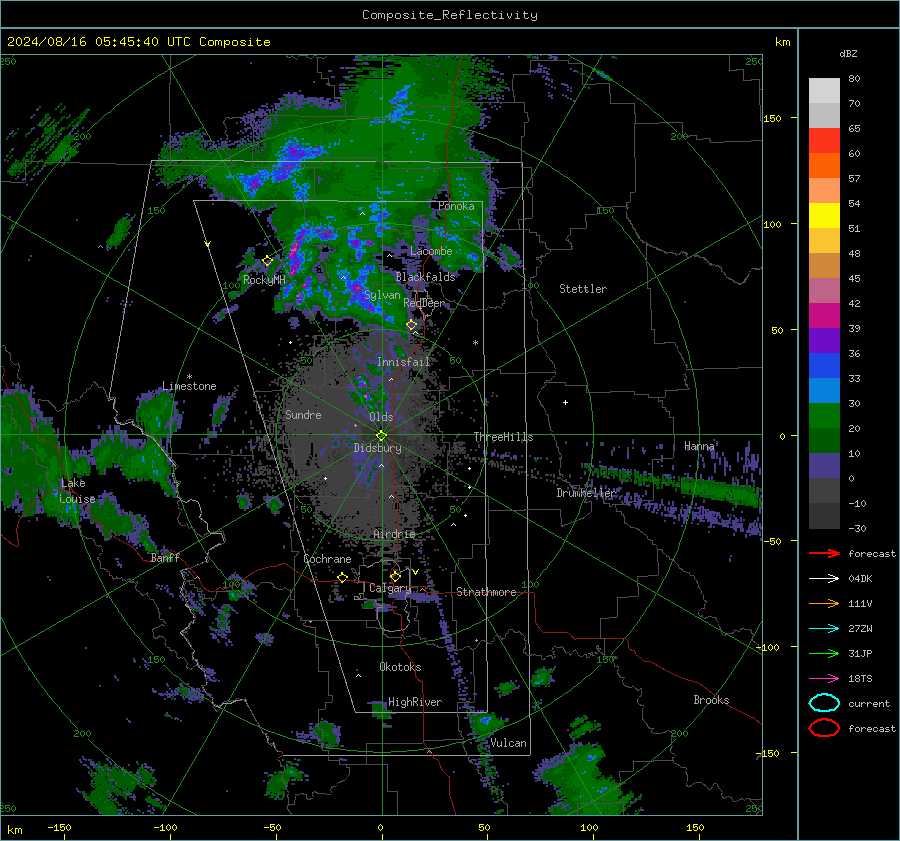
Task: Click the 'Stettler' city label
Action: point(583,289)
